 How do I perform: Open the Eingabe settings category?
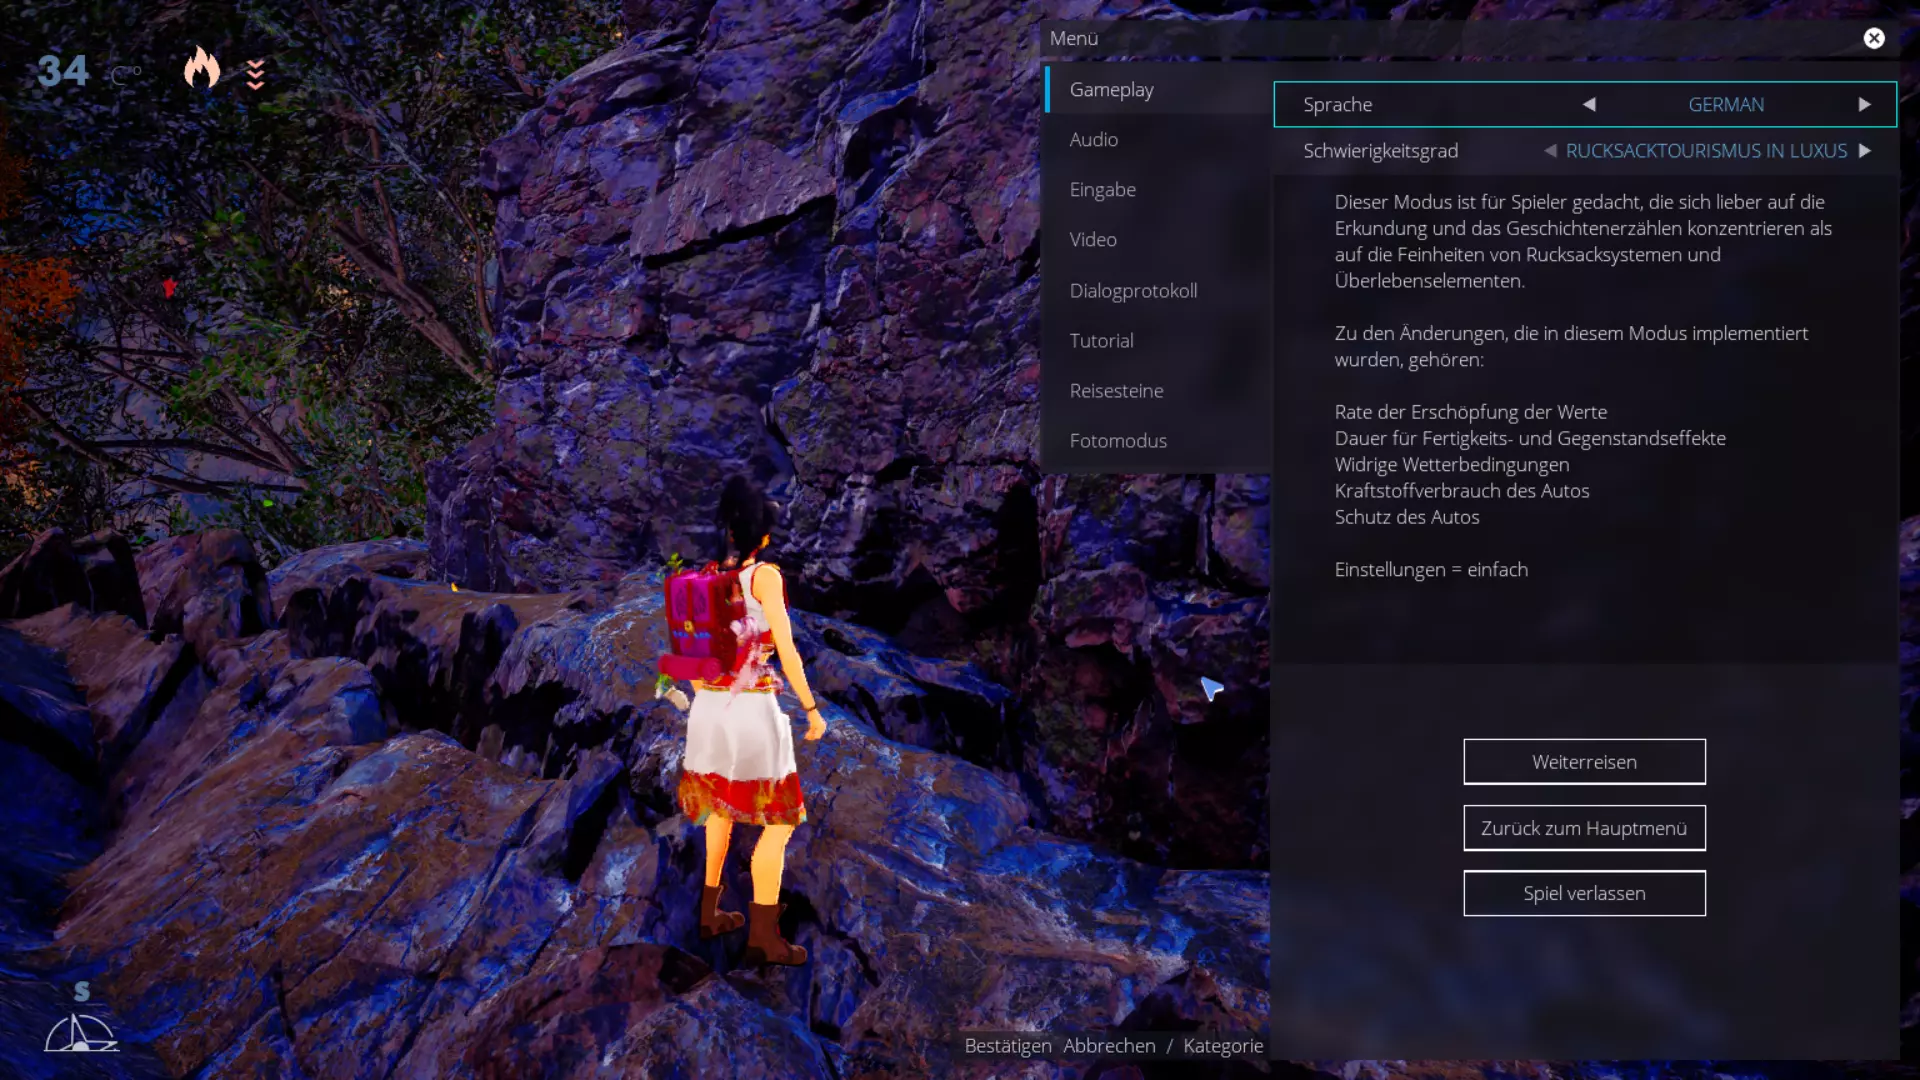pyautogui.click(x=1157, y=189)
